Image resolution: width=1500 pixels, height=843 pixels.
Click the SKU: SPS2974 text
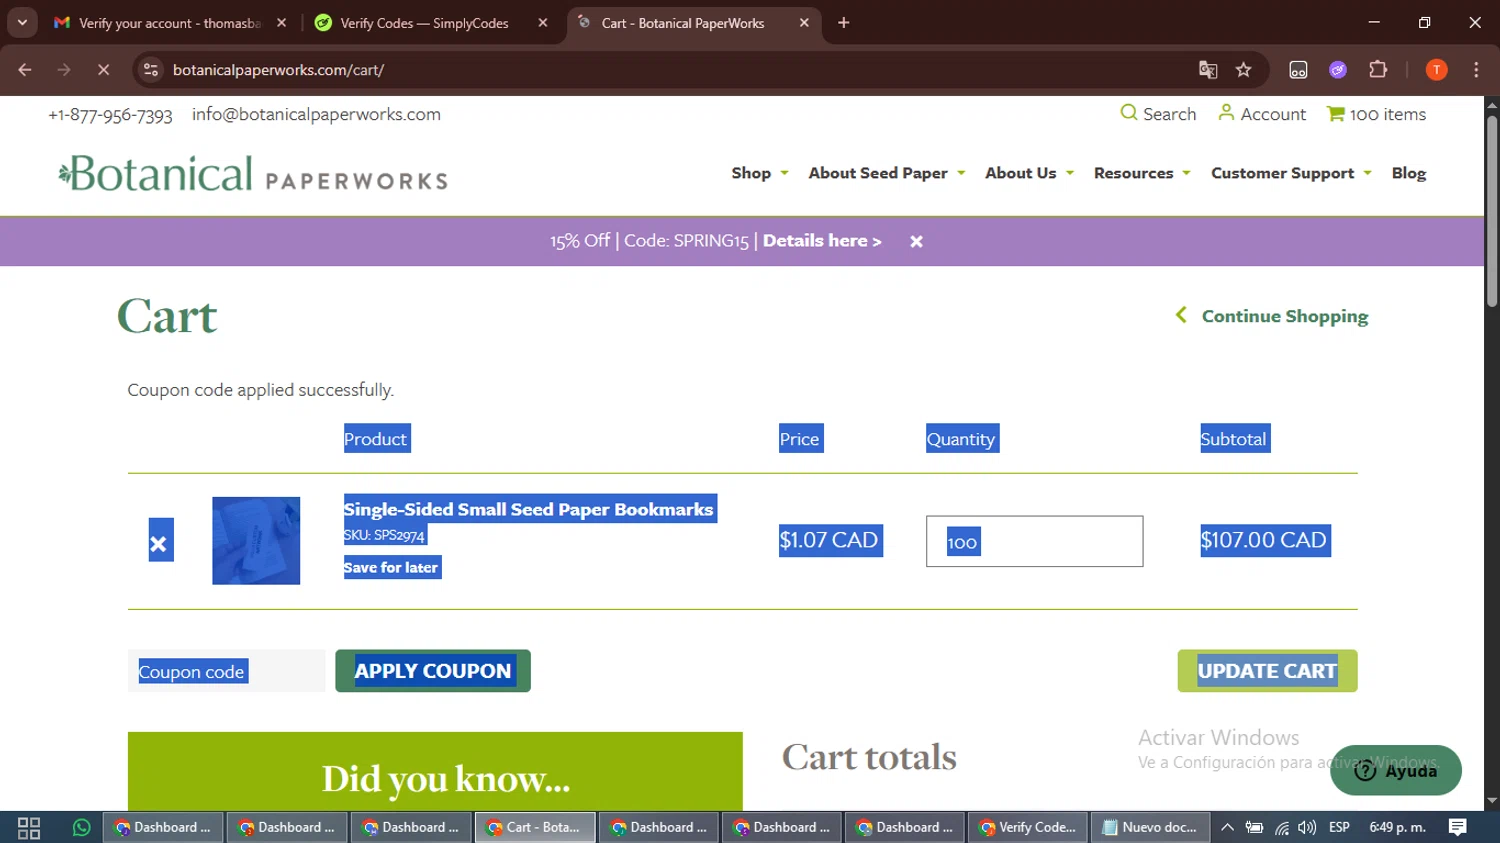click(x=384, y=535)
